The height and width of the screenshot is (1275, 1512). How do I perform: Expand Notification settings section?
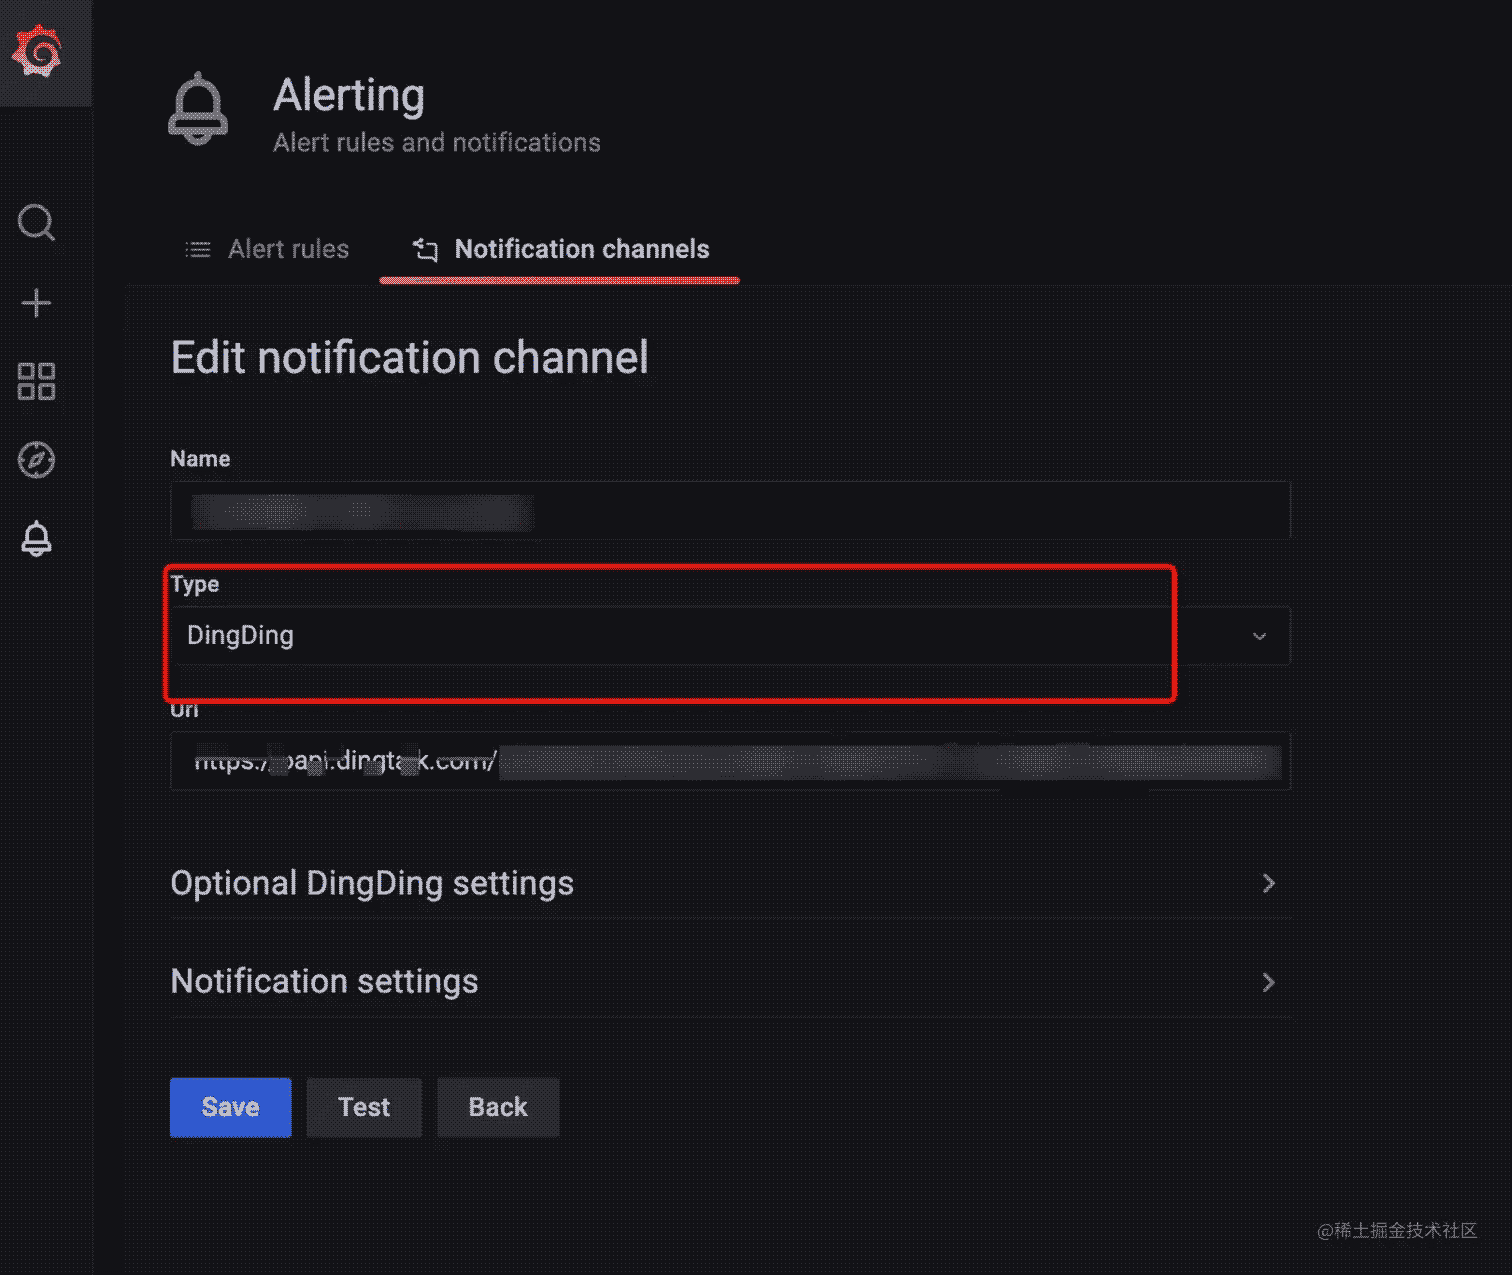coord(730,981)
